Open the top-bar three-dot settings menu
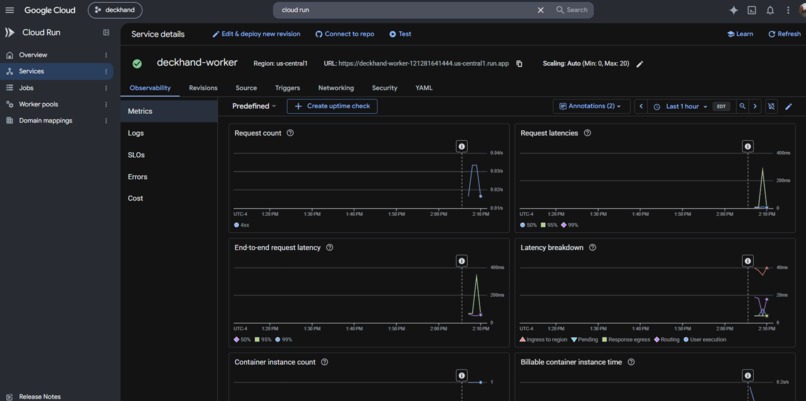This screenshot has height=401, width=806. coord(788,10)
